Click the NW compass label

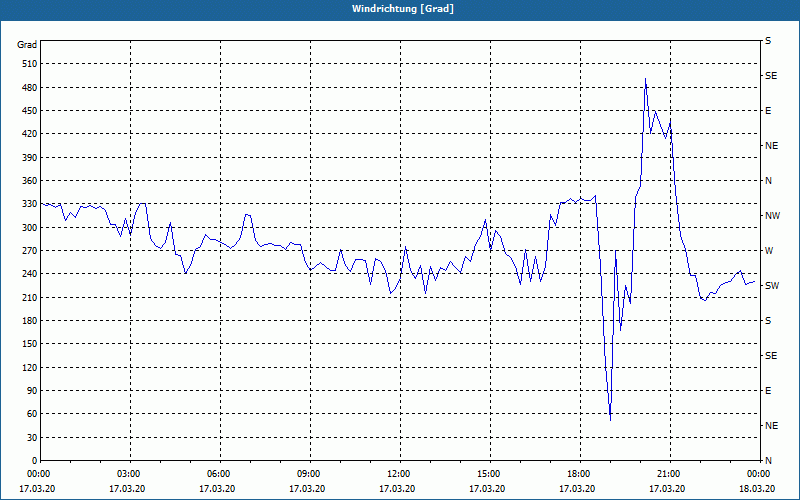[773, 216]
